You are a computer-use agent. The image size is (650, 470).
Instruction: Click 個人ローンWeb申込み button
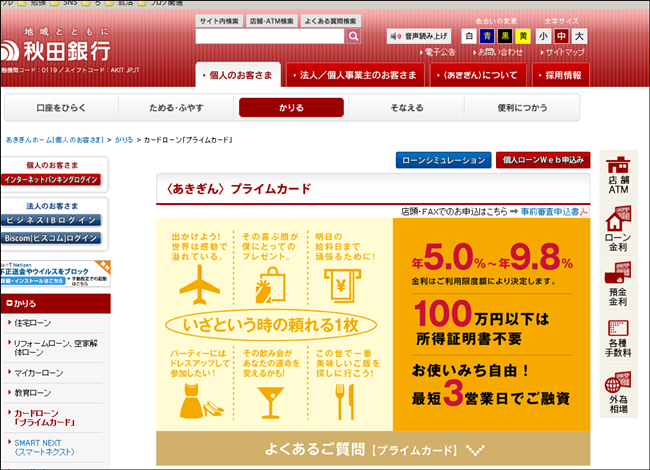543,160
